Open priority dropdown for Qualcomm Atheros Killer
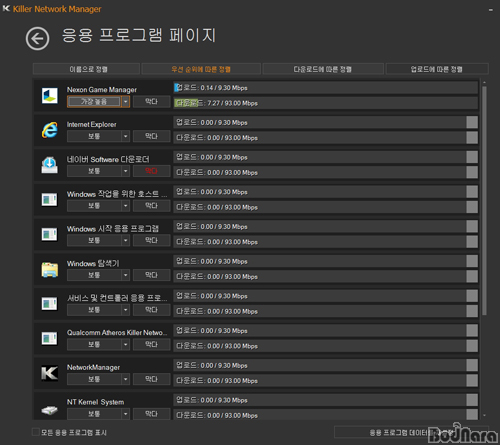The image size is (500, 445). coord(125,344)
